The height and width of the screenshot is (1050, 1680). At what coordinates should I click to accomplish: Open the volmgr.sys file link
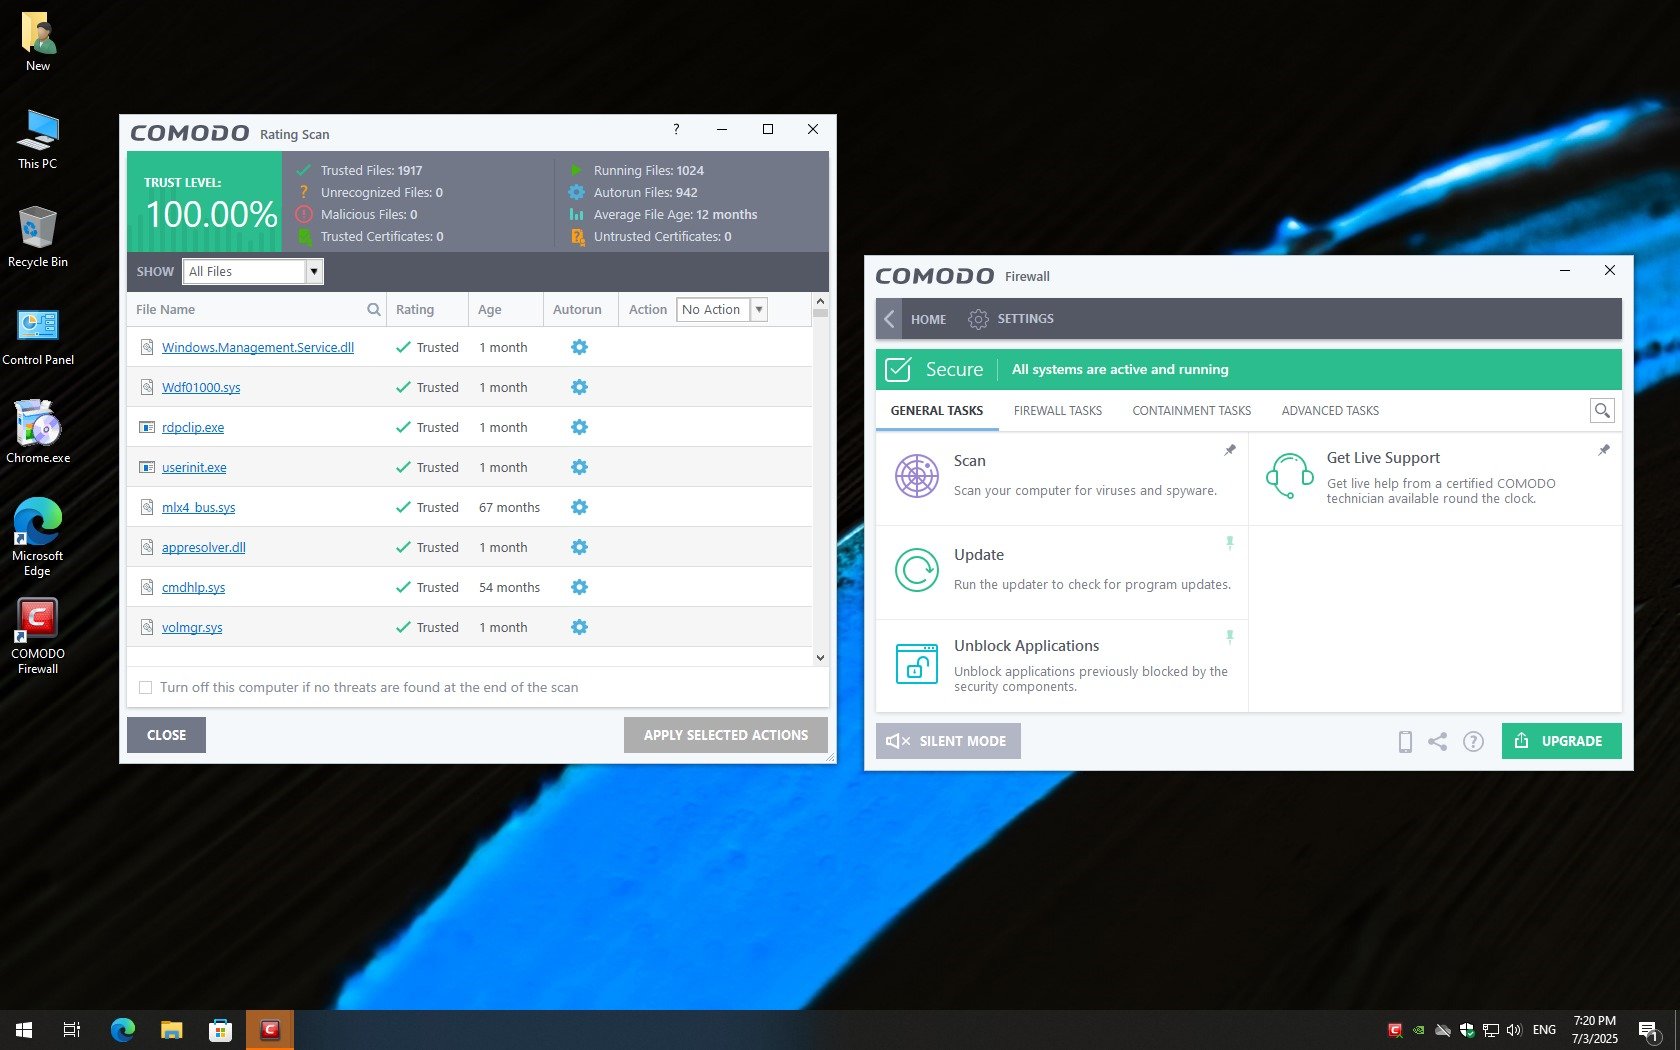point(192,627)
